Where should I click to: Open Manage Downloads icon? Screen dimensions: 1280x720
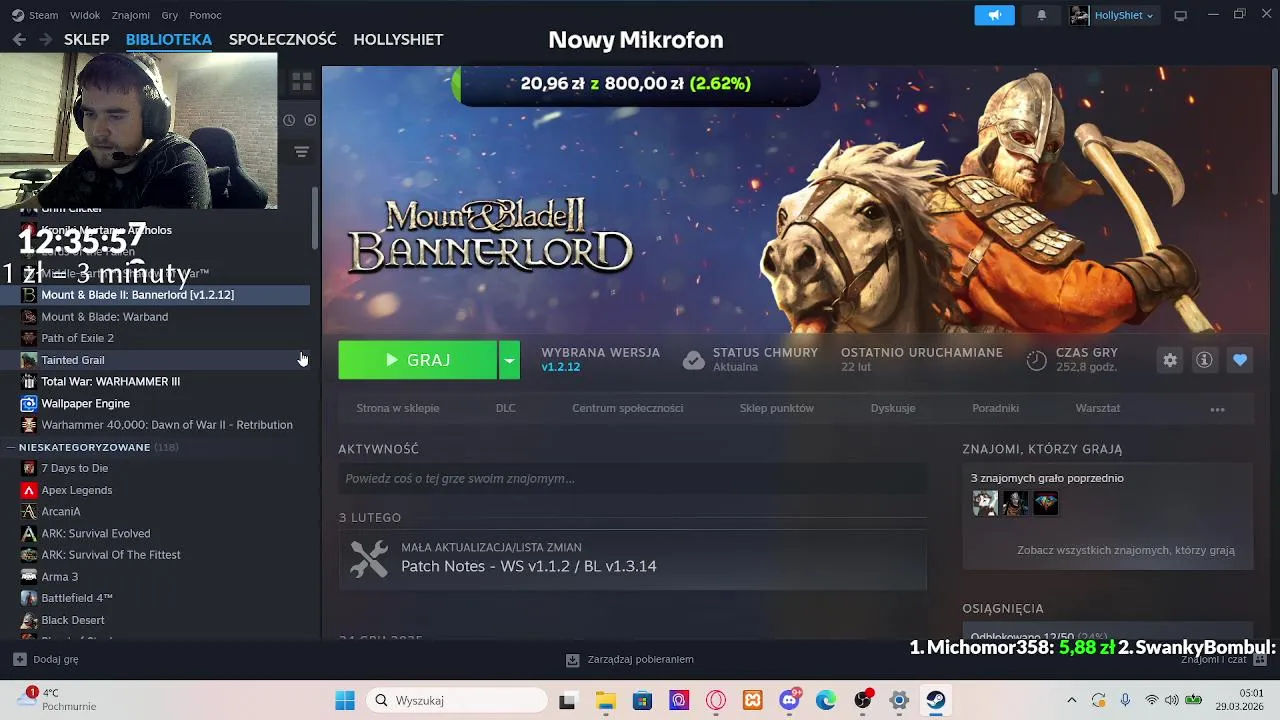pos(572,660)
